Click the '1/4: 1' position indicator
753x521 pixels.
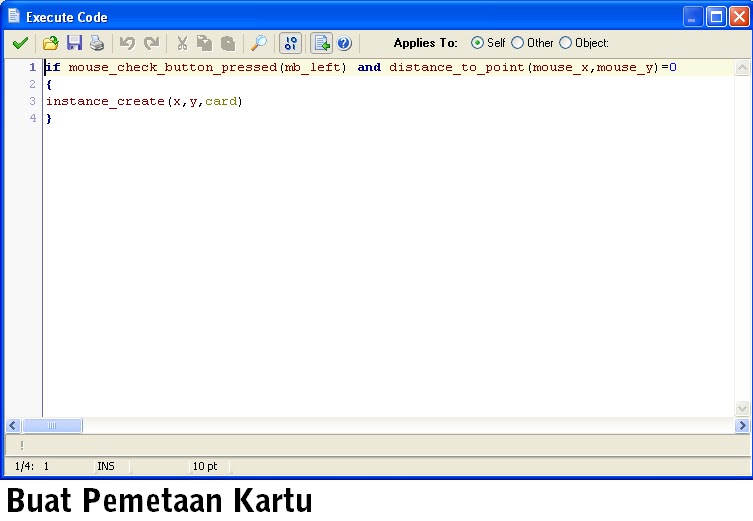pyautogui.click(x=32, y=466)
